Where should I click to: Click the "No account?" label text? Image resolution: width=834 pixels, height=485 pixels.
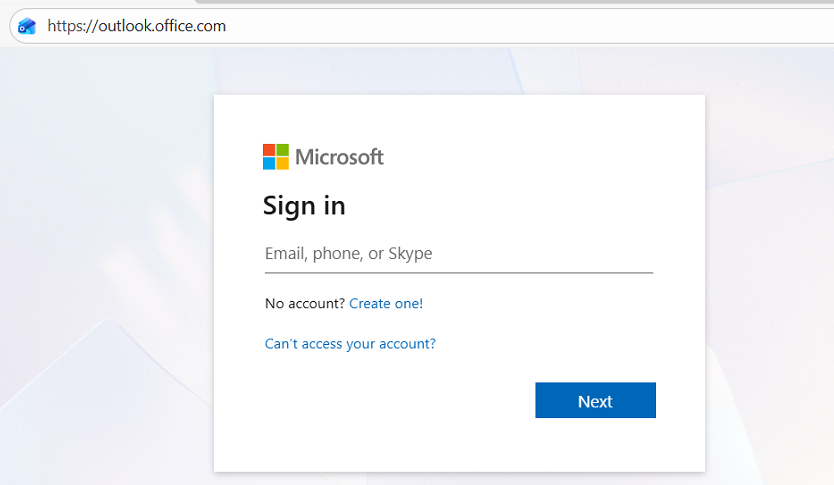click(x=304, y=303)
